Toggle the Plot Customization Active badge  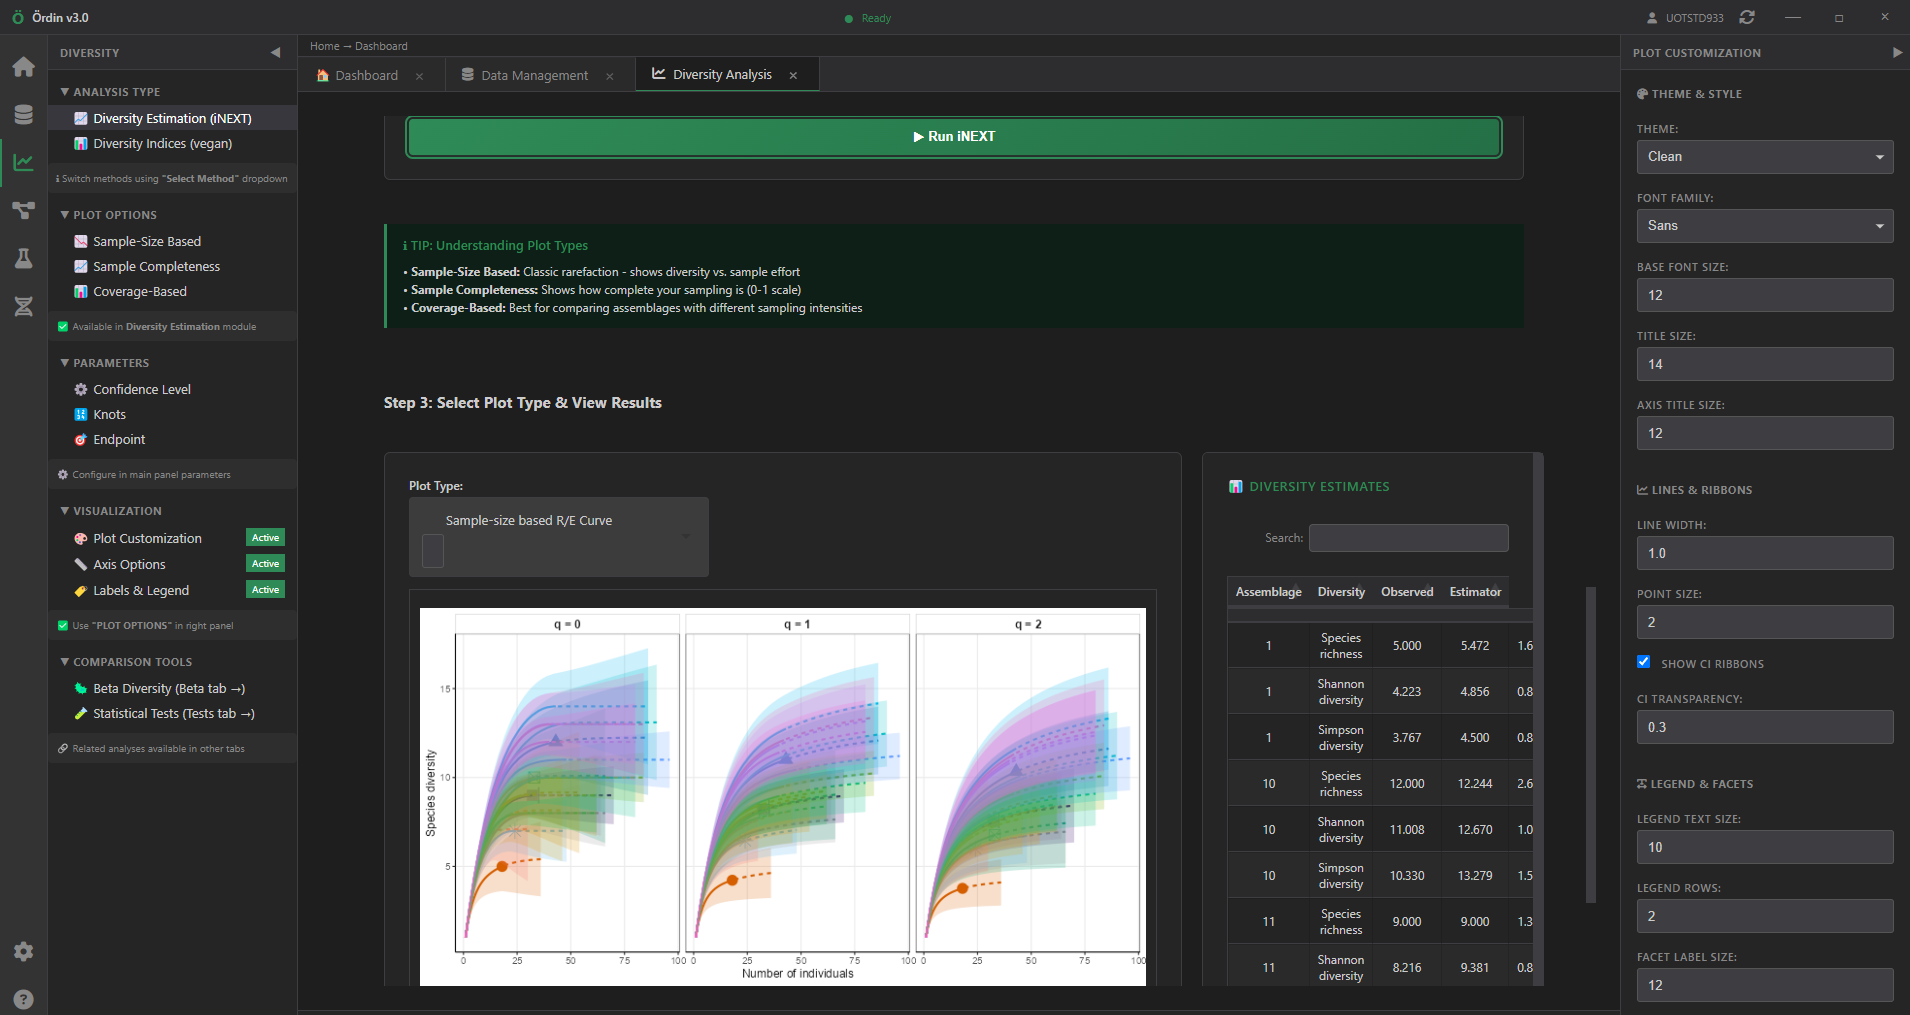pos(265,538)
